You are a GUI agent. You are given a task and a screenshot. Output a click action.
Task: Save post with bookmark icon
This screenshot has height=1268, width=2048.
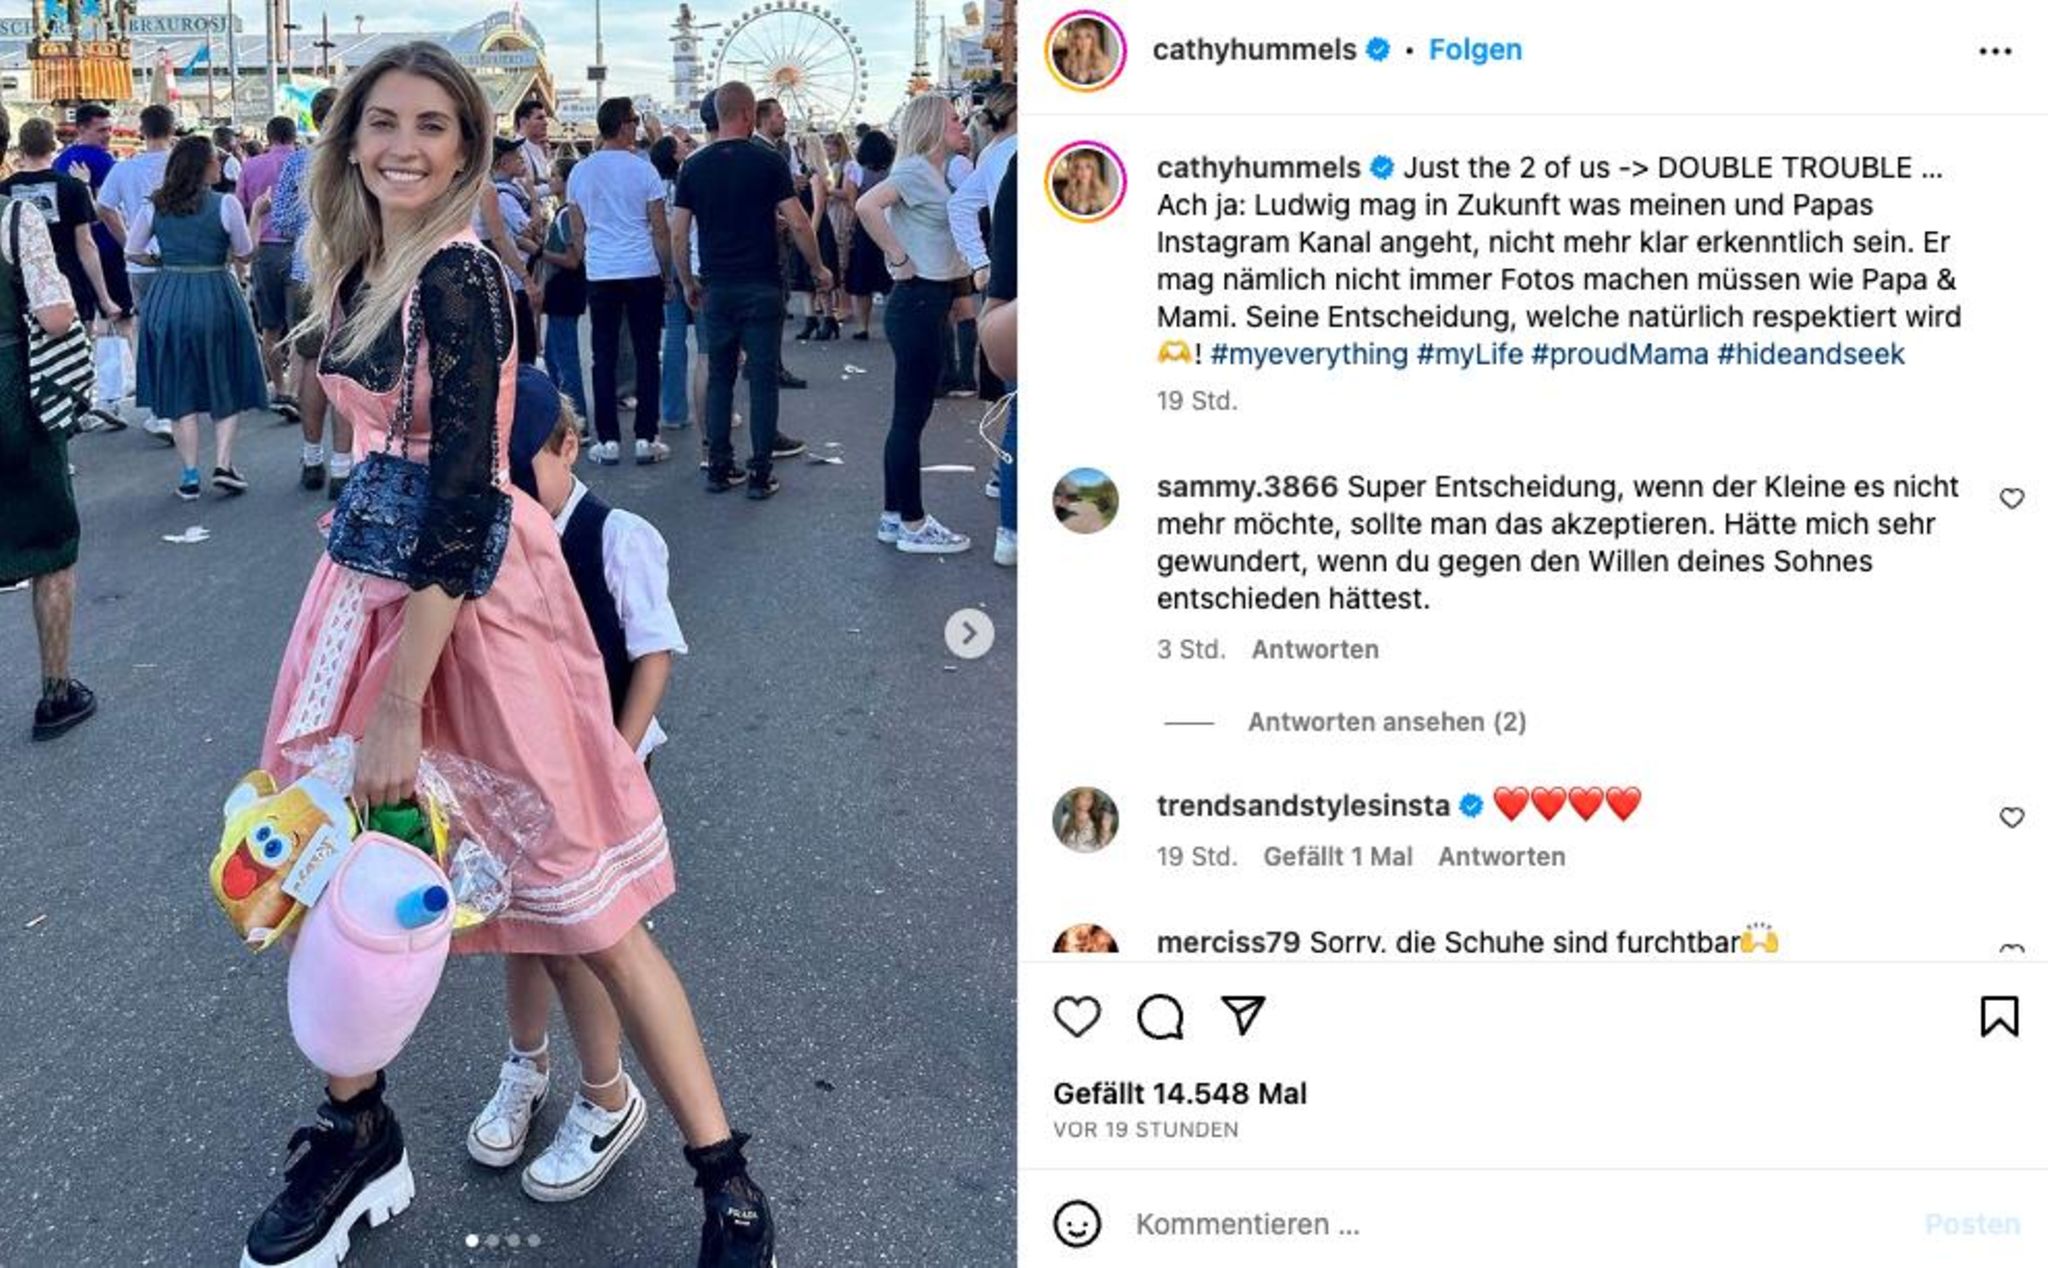(x=1999, y=1016)
